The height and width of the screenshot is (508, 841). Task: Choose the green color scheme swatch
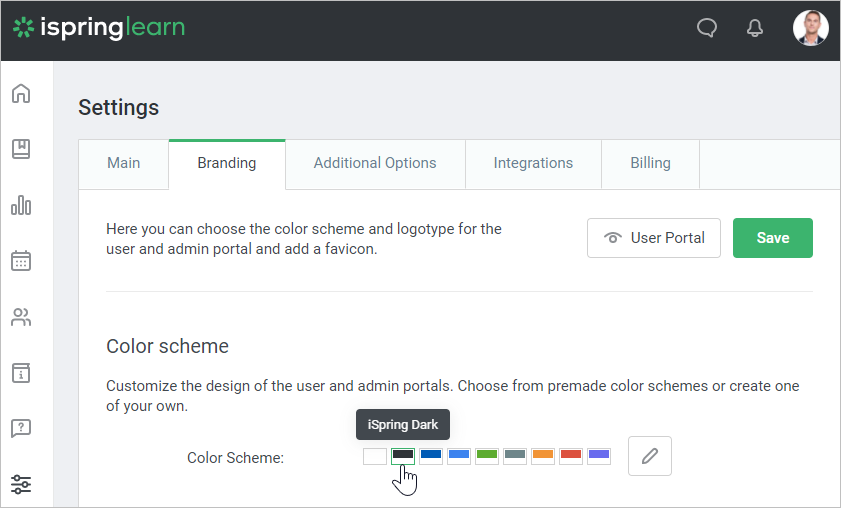tap(486, 456)
